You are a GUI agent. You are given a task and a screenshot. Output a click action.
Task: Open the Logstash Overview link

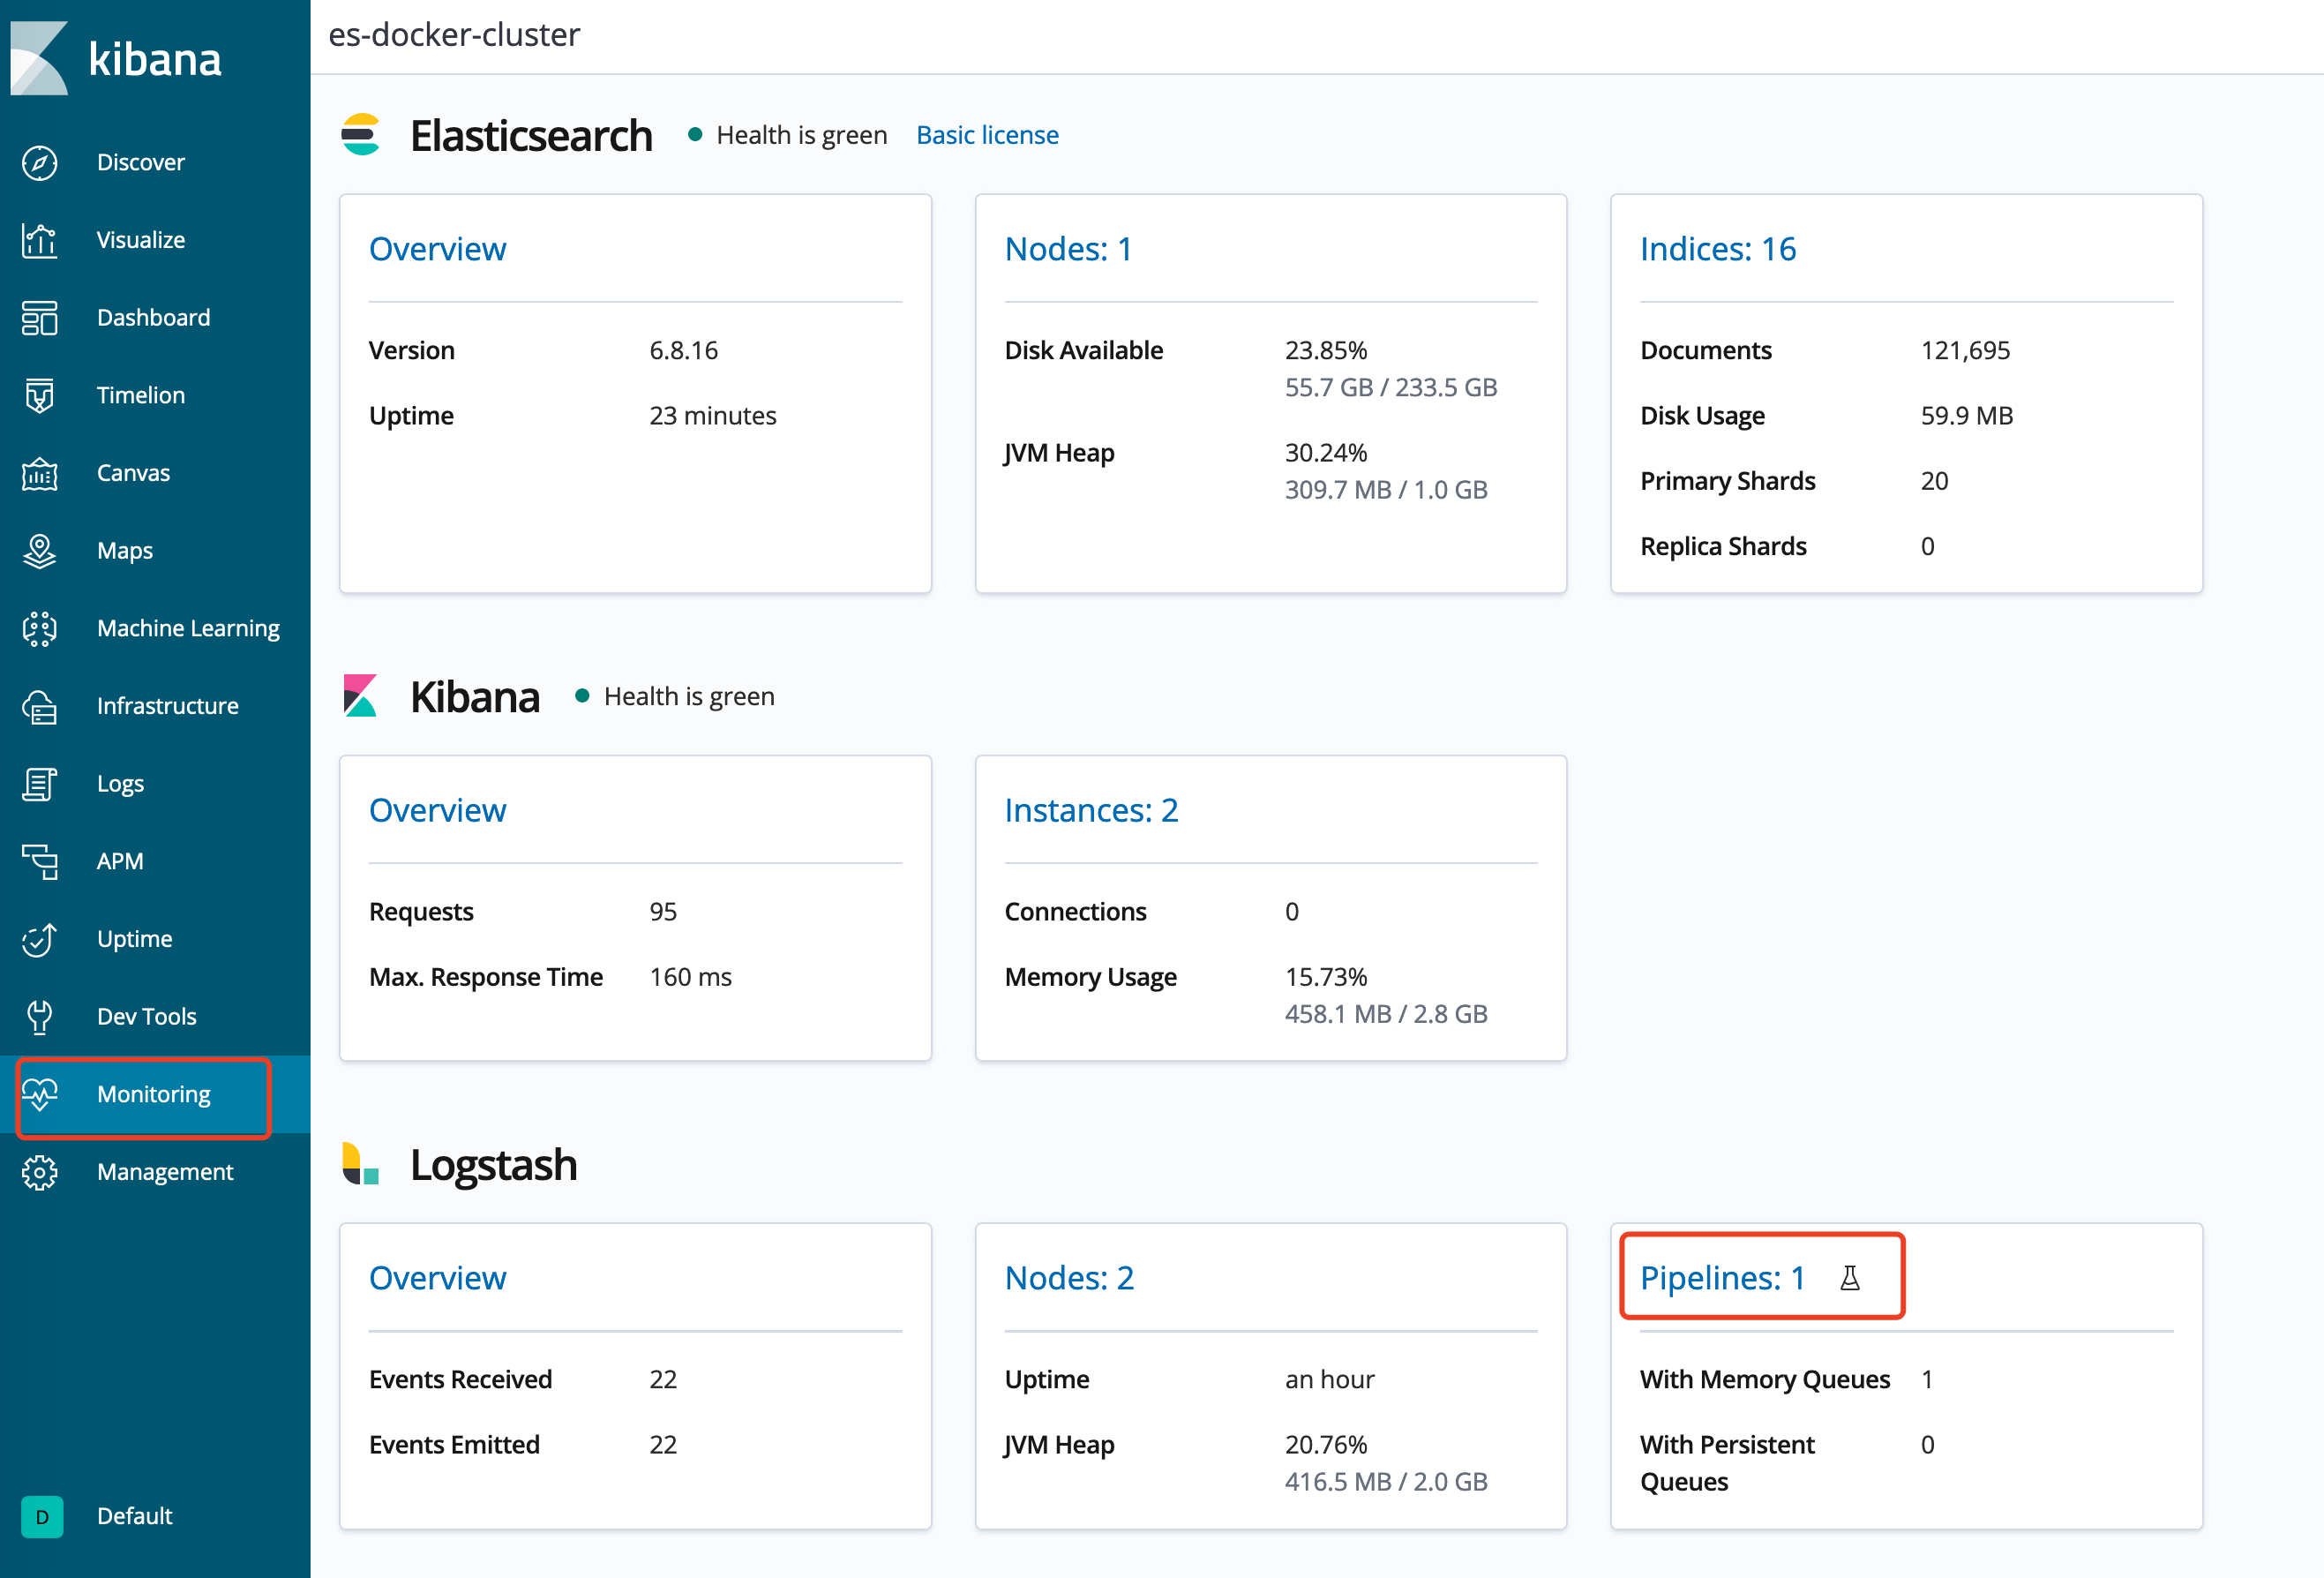coord(437,1278)
